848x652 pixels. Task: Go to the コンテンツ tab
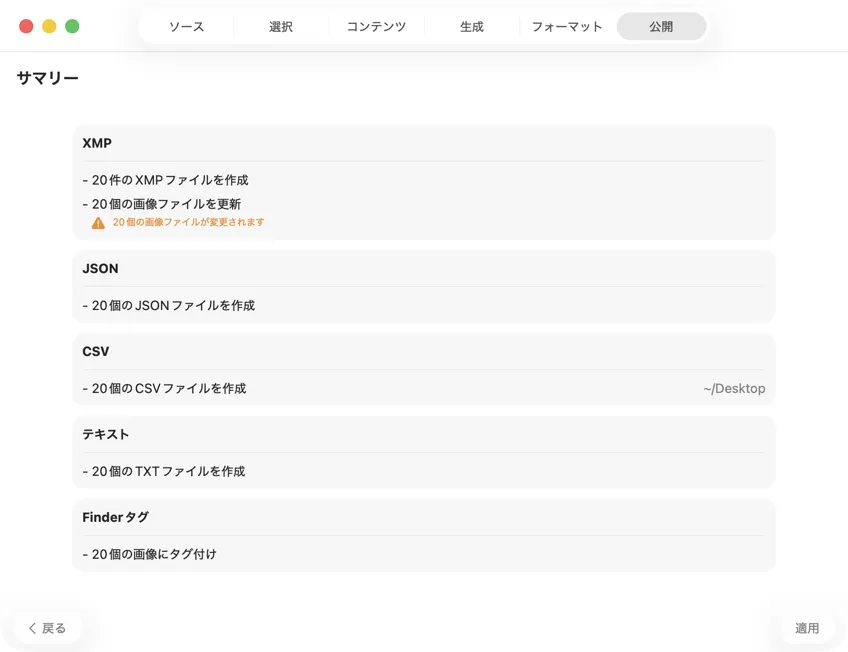coord(376,27)
